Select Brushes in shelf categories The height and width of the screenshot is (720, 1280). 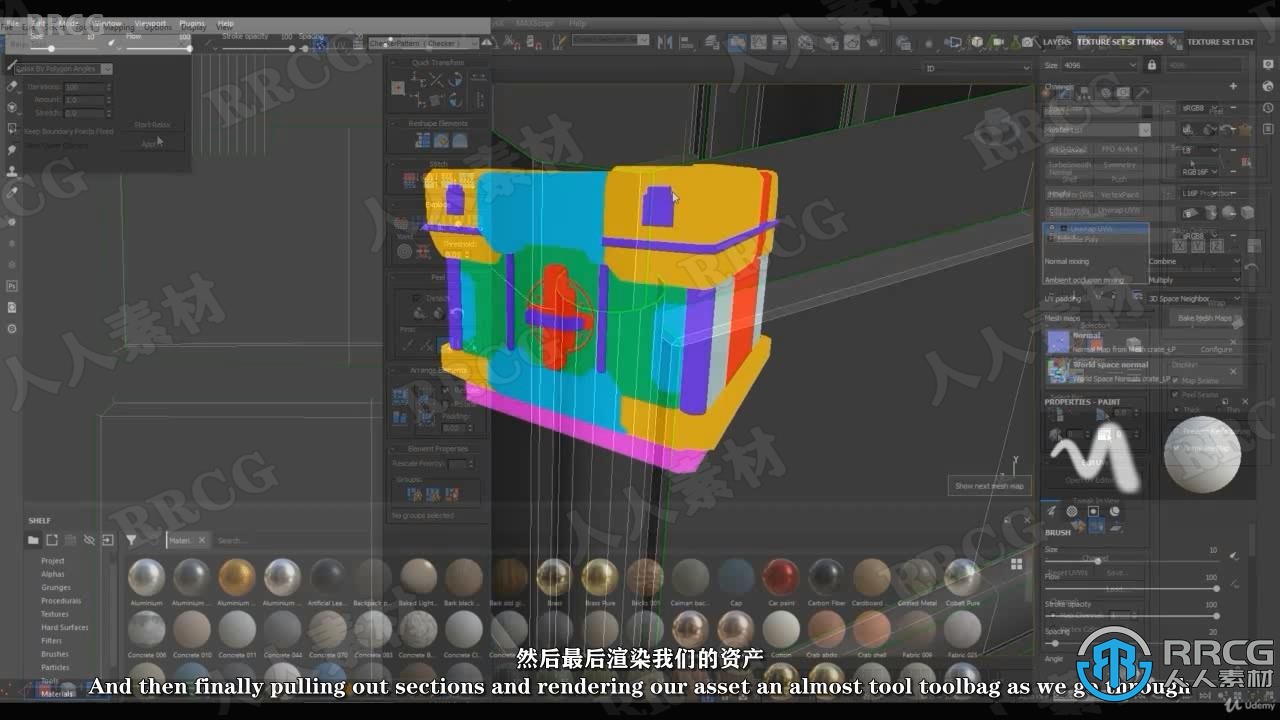pos(55,654)
